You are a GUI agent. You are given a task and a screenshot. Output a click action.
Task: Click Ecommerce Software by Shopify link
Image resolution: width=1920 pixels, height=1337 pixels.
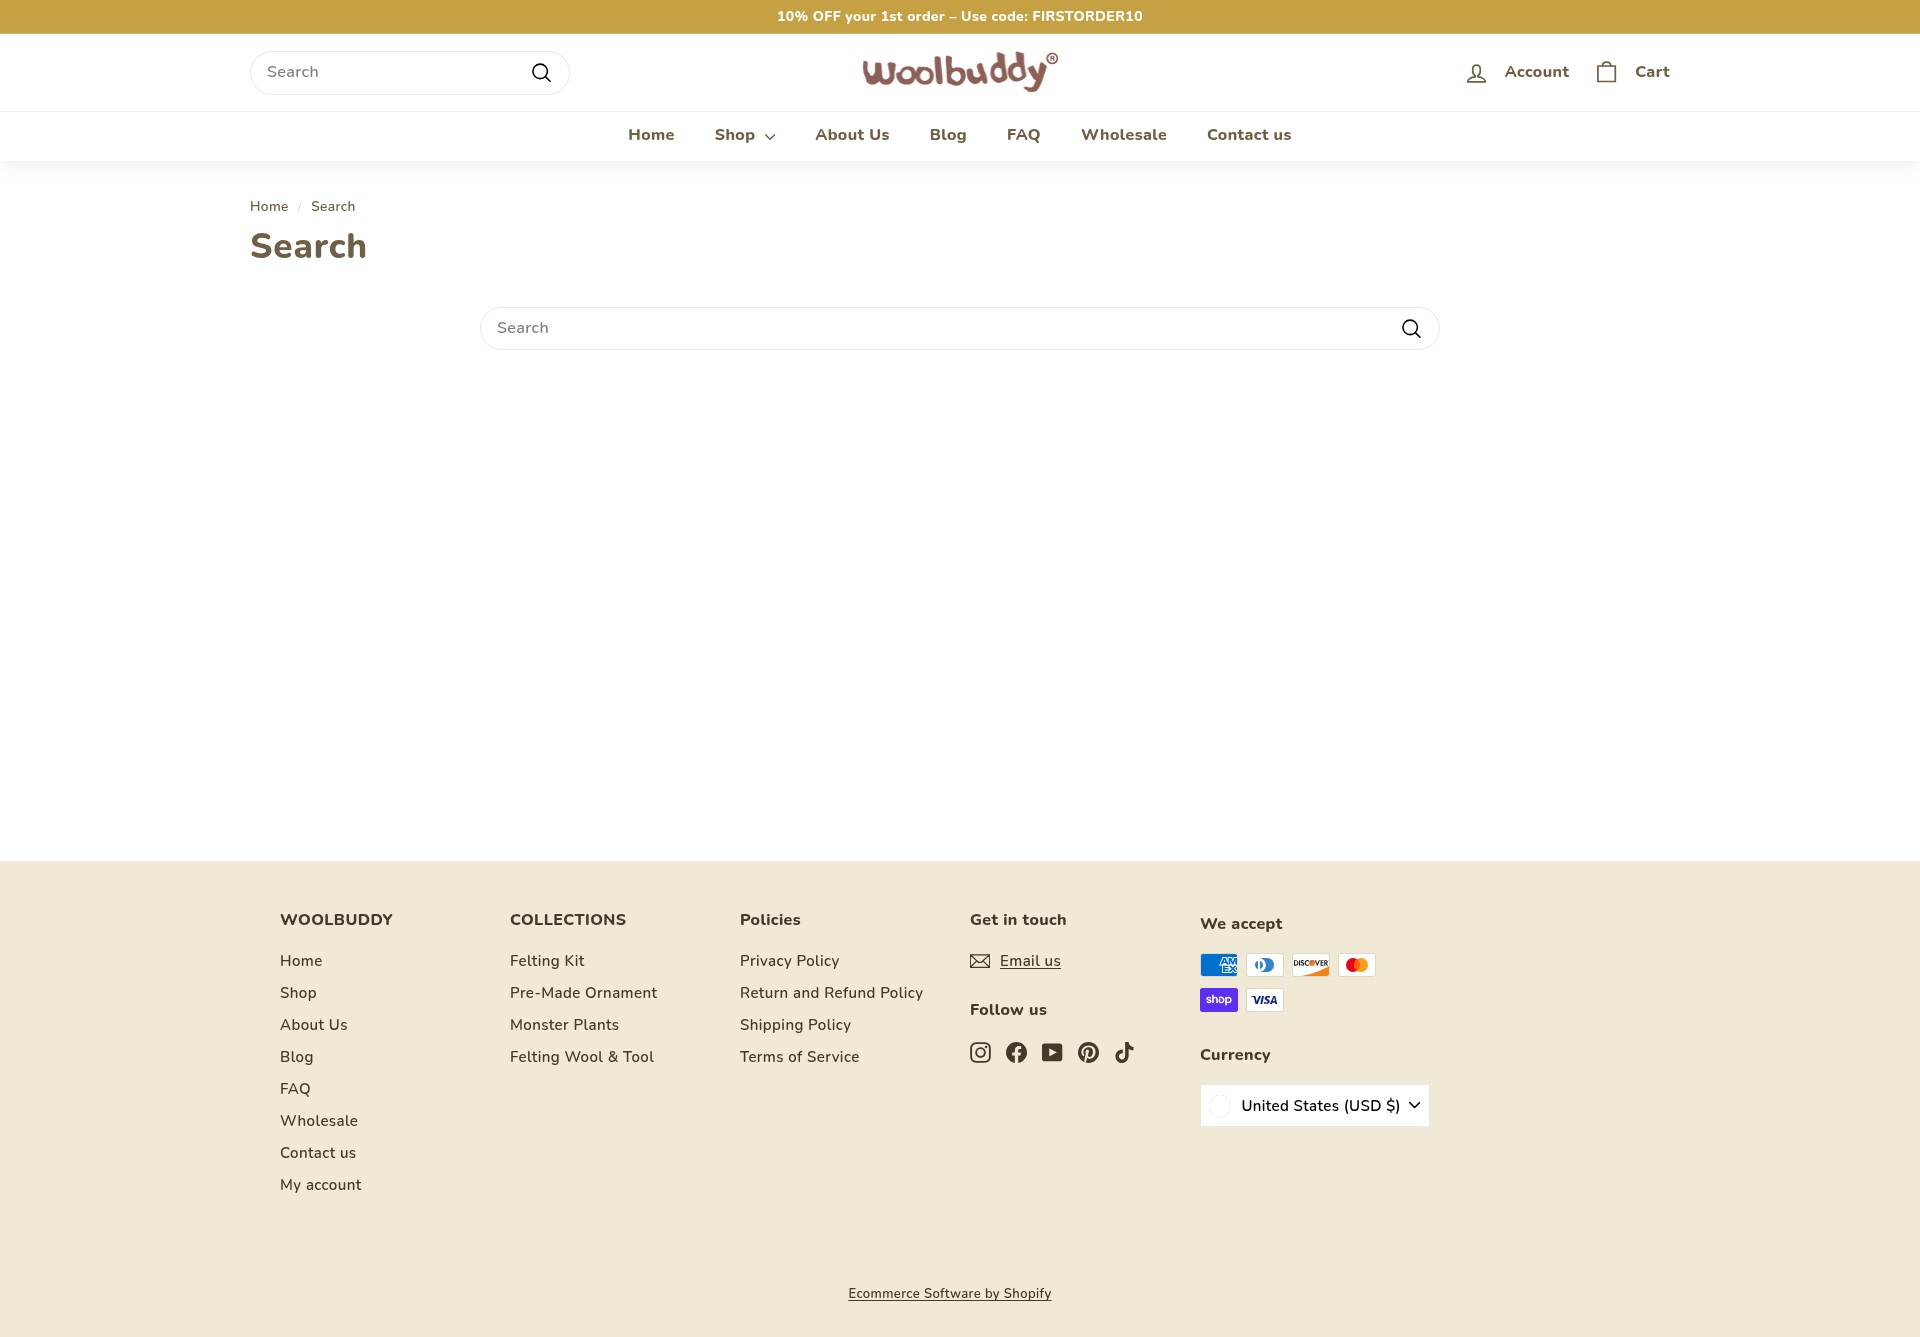coord(950,1294)
